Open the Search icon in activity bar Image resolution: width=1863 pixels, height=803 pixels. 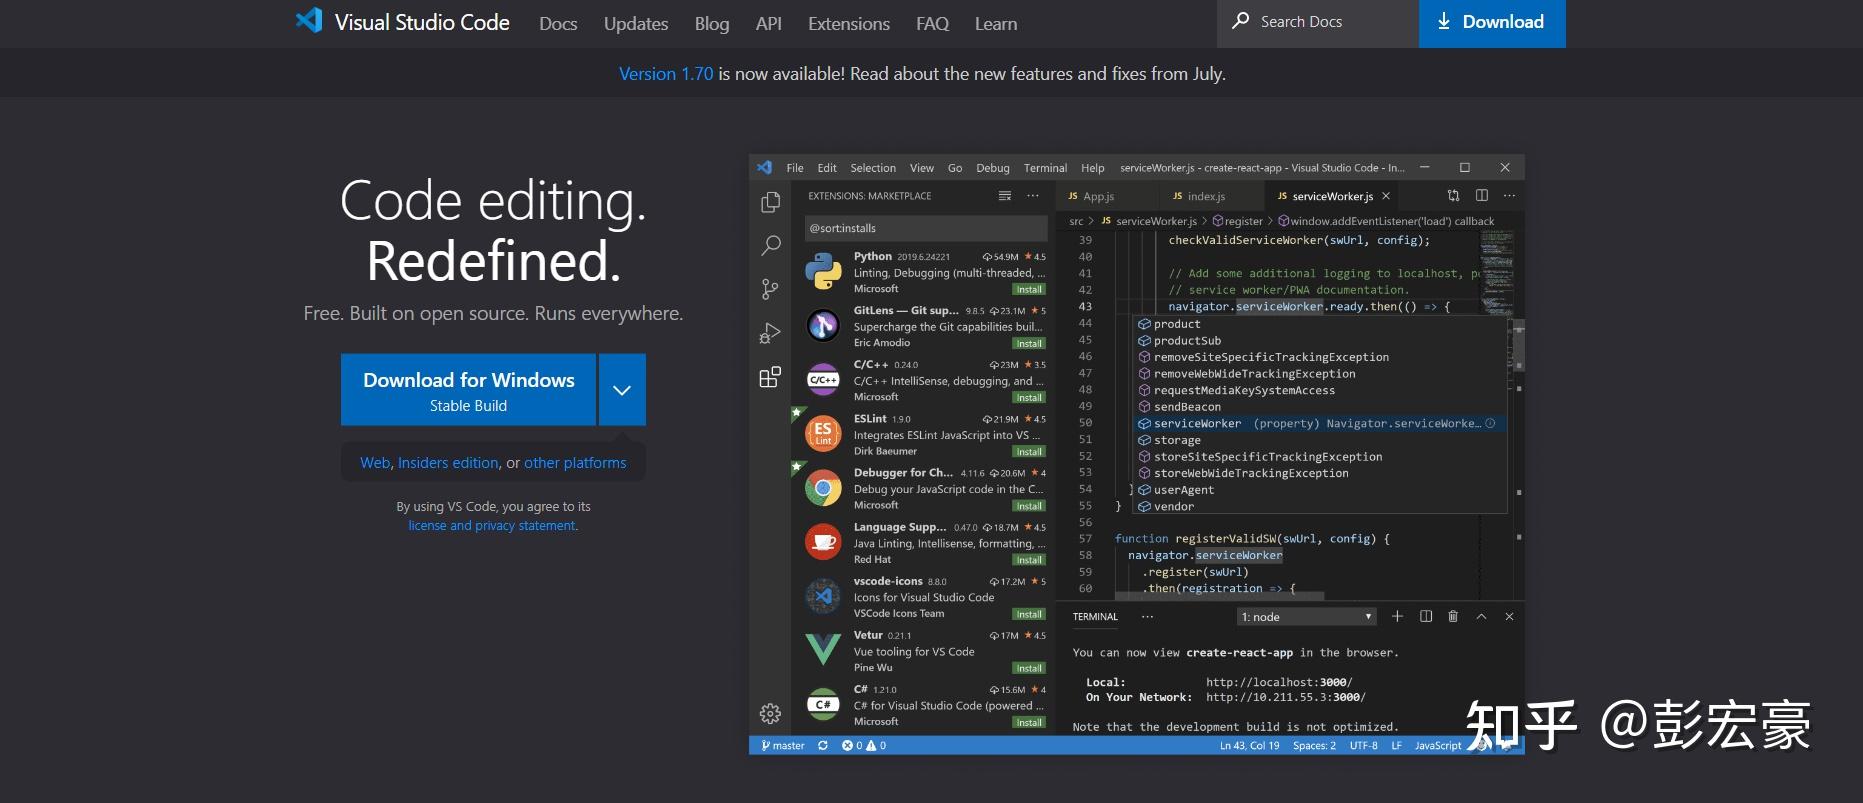click(x=770, y=245)
